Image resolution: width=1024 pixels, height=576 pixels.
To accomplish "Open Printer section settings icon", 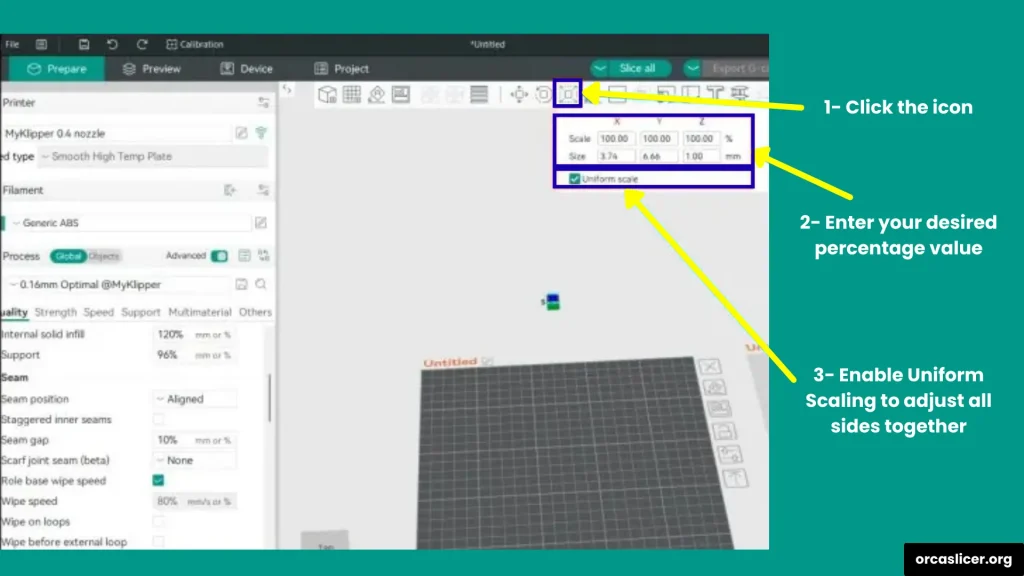I will click(263, 103).
